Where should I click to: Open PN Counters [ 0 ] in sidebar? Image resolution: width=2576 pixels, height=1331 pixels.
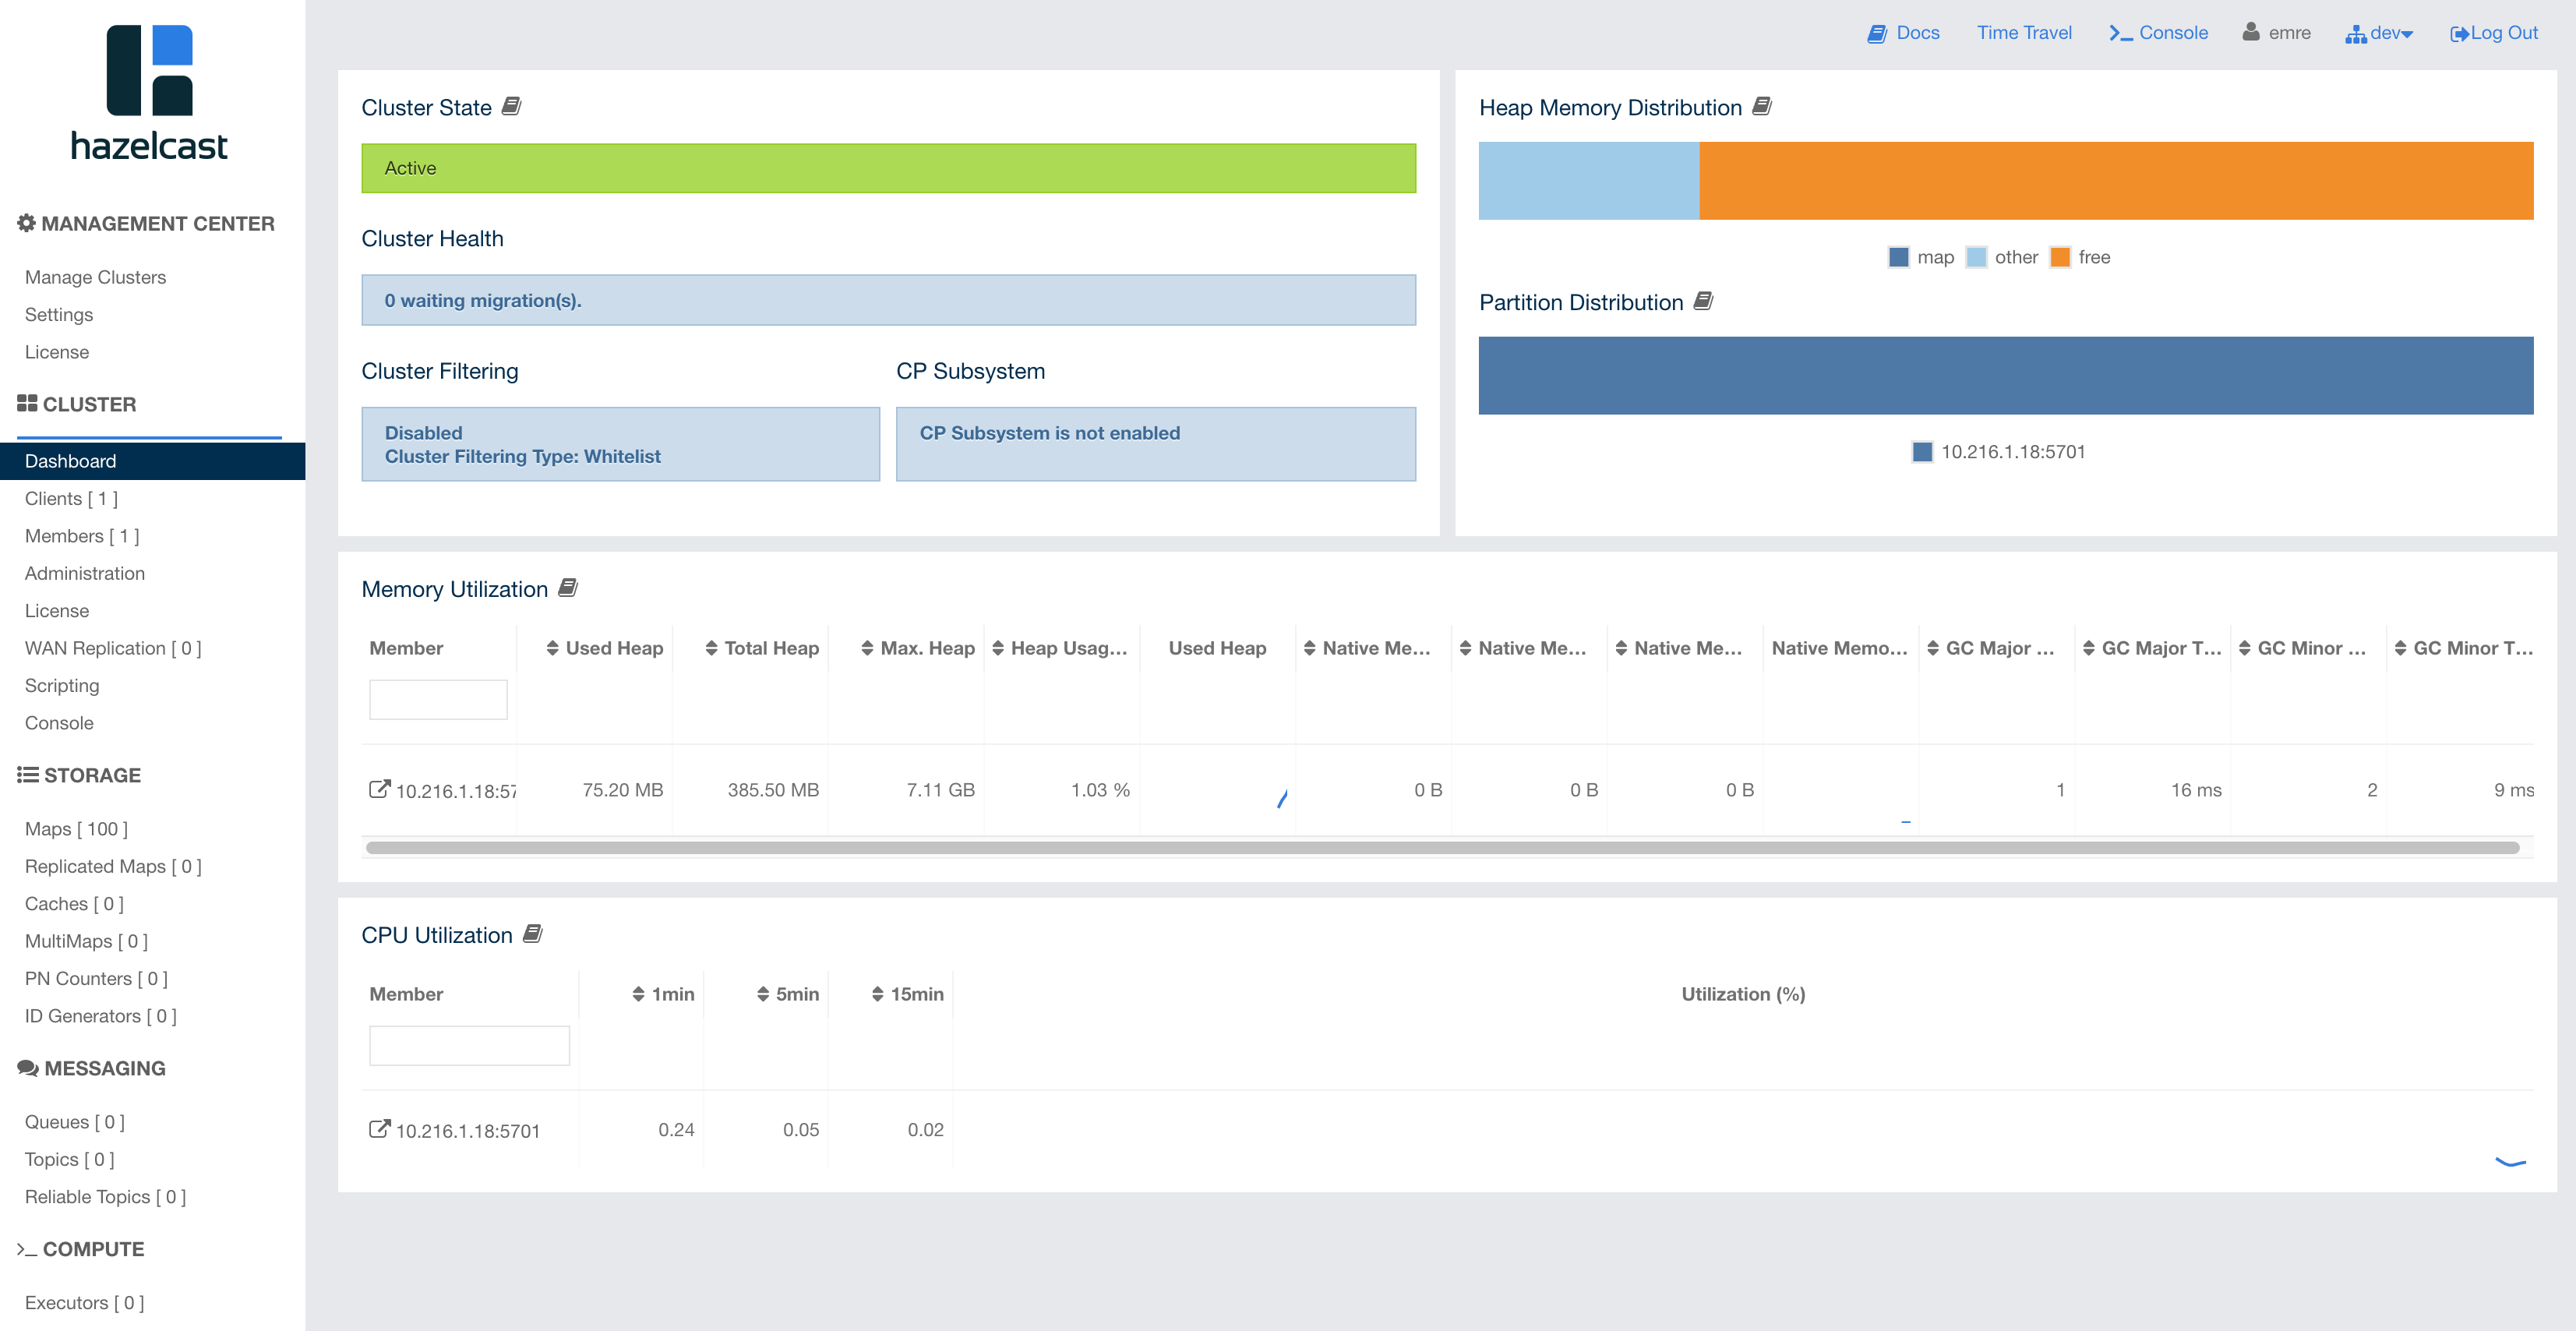tap(96, 978)
